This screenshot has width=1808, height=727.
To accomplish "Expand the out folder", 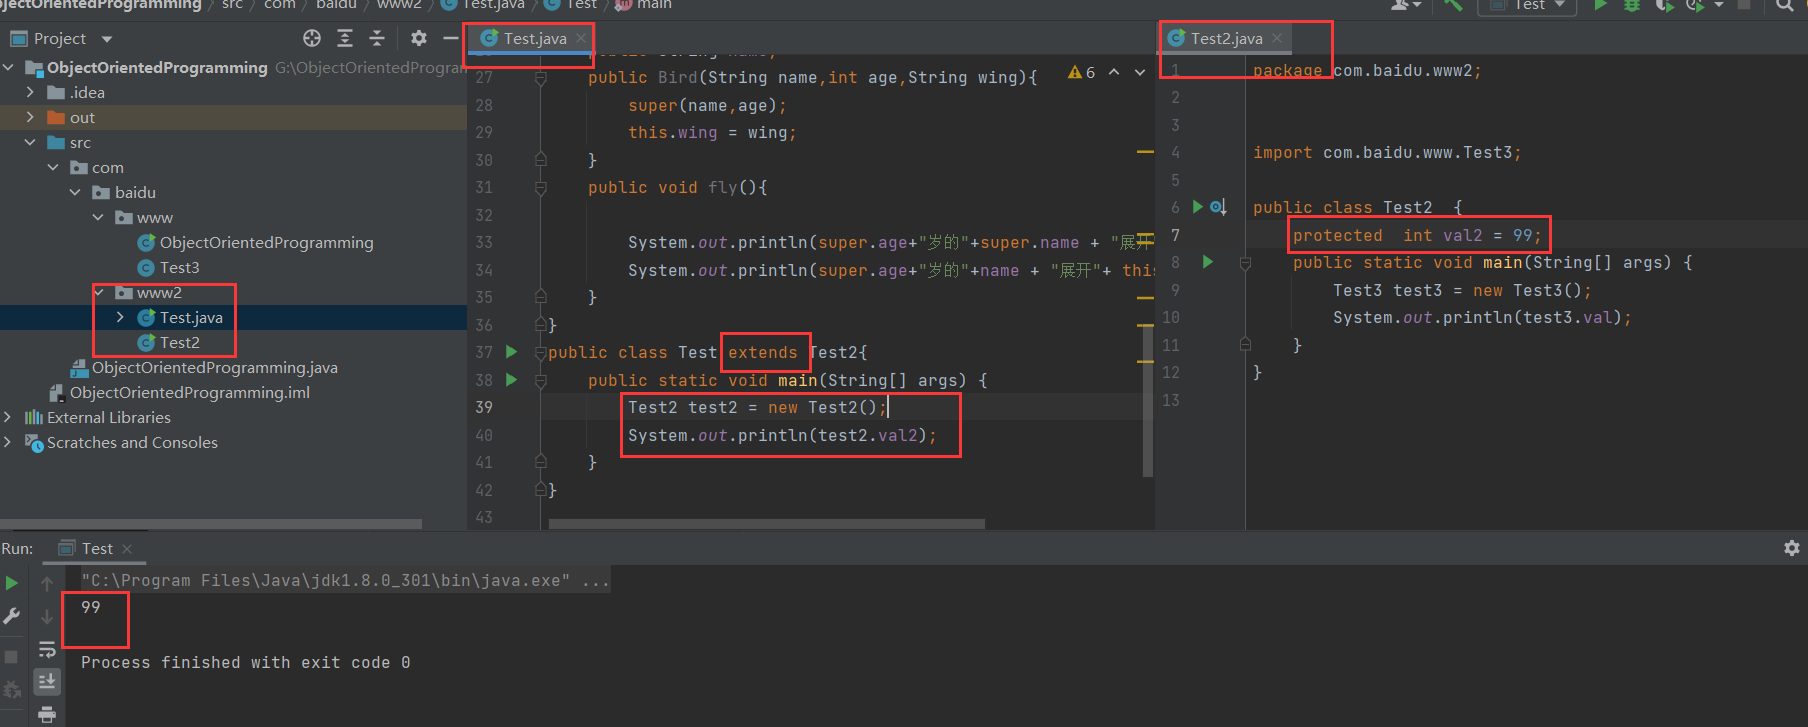I will click(x=30, y=117).
